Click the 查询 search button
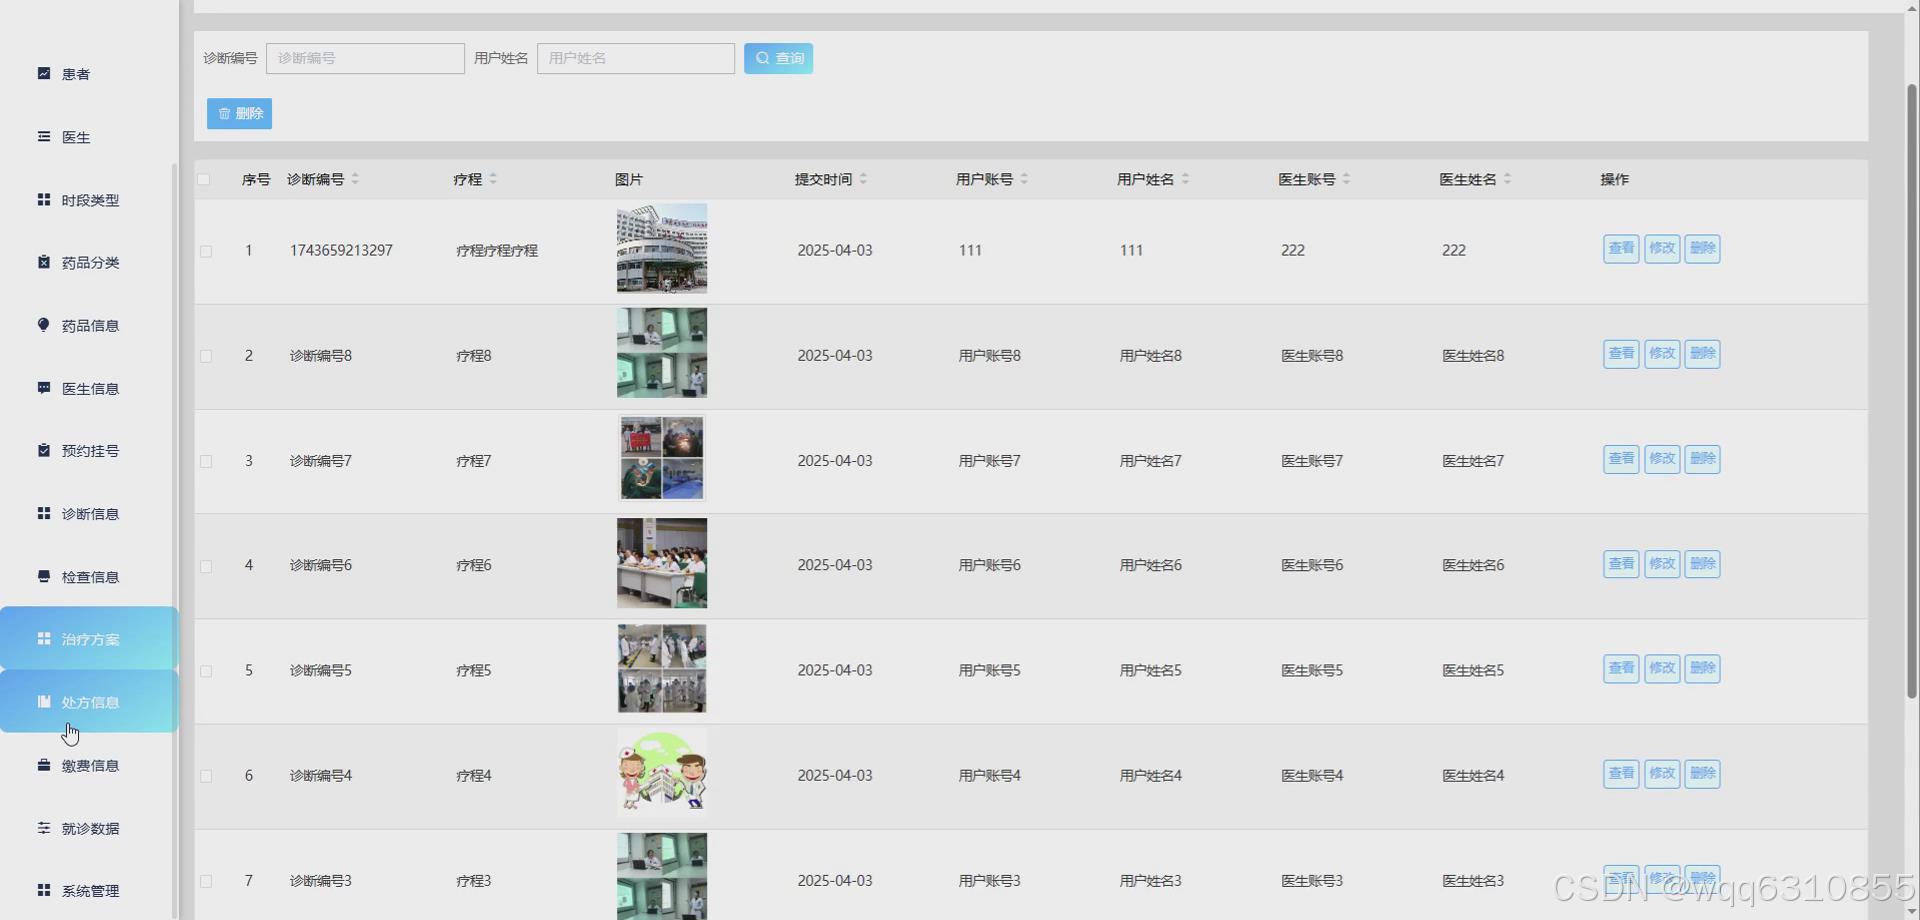Screen dimensions: 1920x920 pyautogui.click(x=778, y=58)
